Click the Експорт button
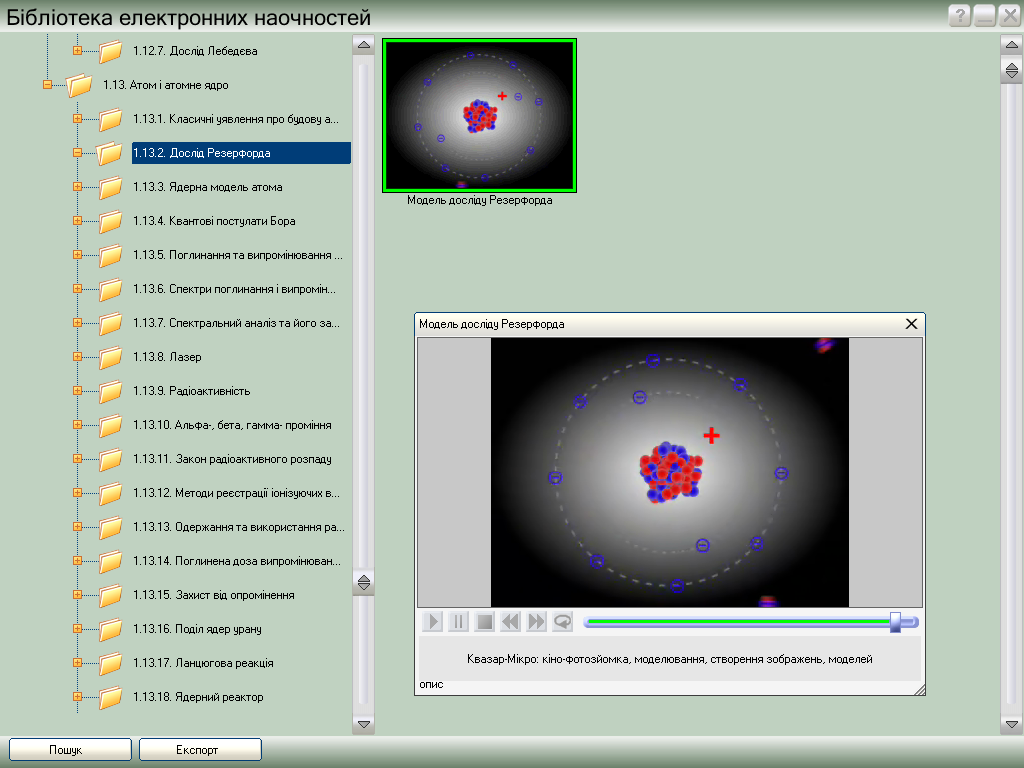The height and width of the screenshot is (768, 1024). 200,750
